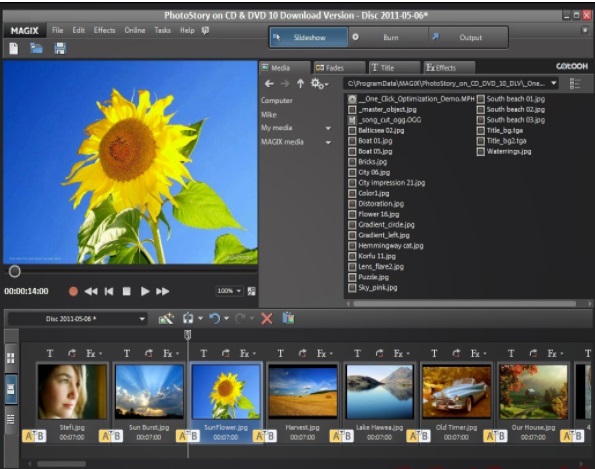This screenshot has width=595, height=469.
Task: Open the Disc 2011-05-06 slideshow dropdown
Action: click(142, 319)
